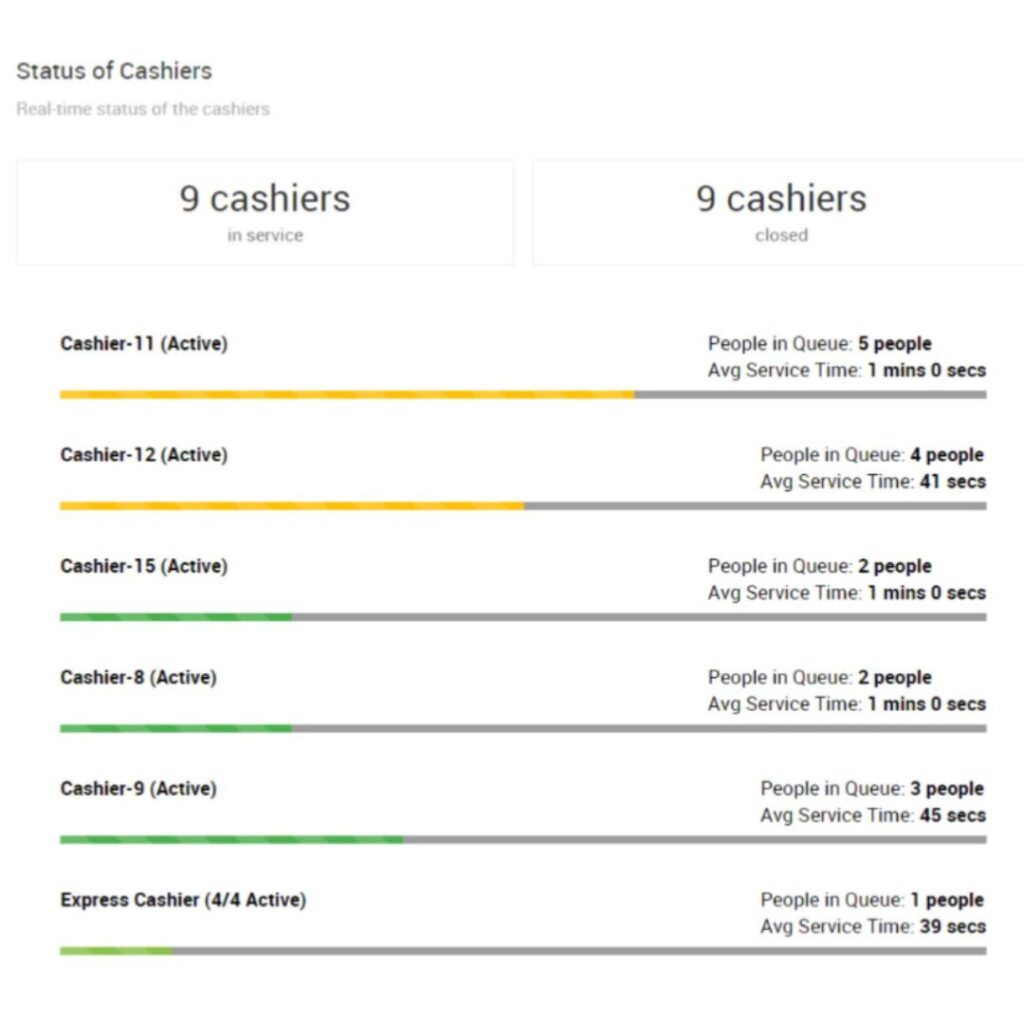Click the 4 people queue count
Viewport: 1024px width, 1024px height.
pyautogui.click(x=946, y=455)
